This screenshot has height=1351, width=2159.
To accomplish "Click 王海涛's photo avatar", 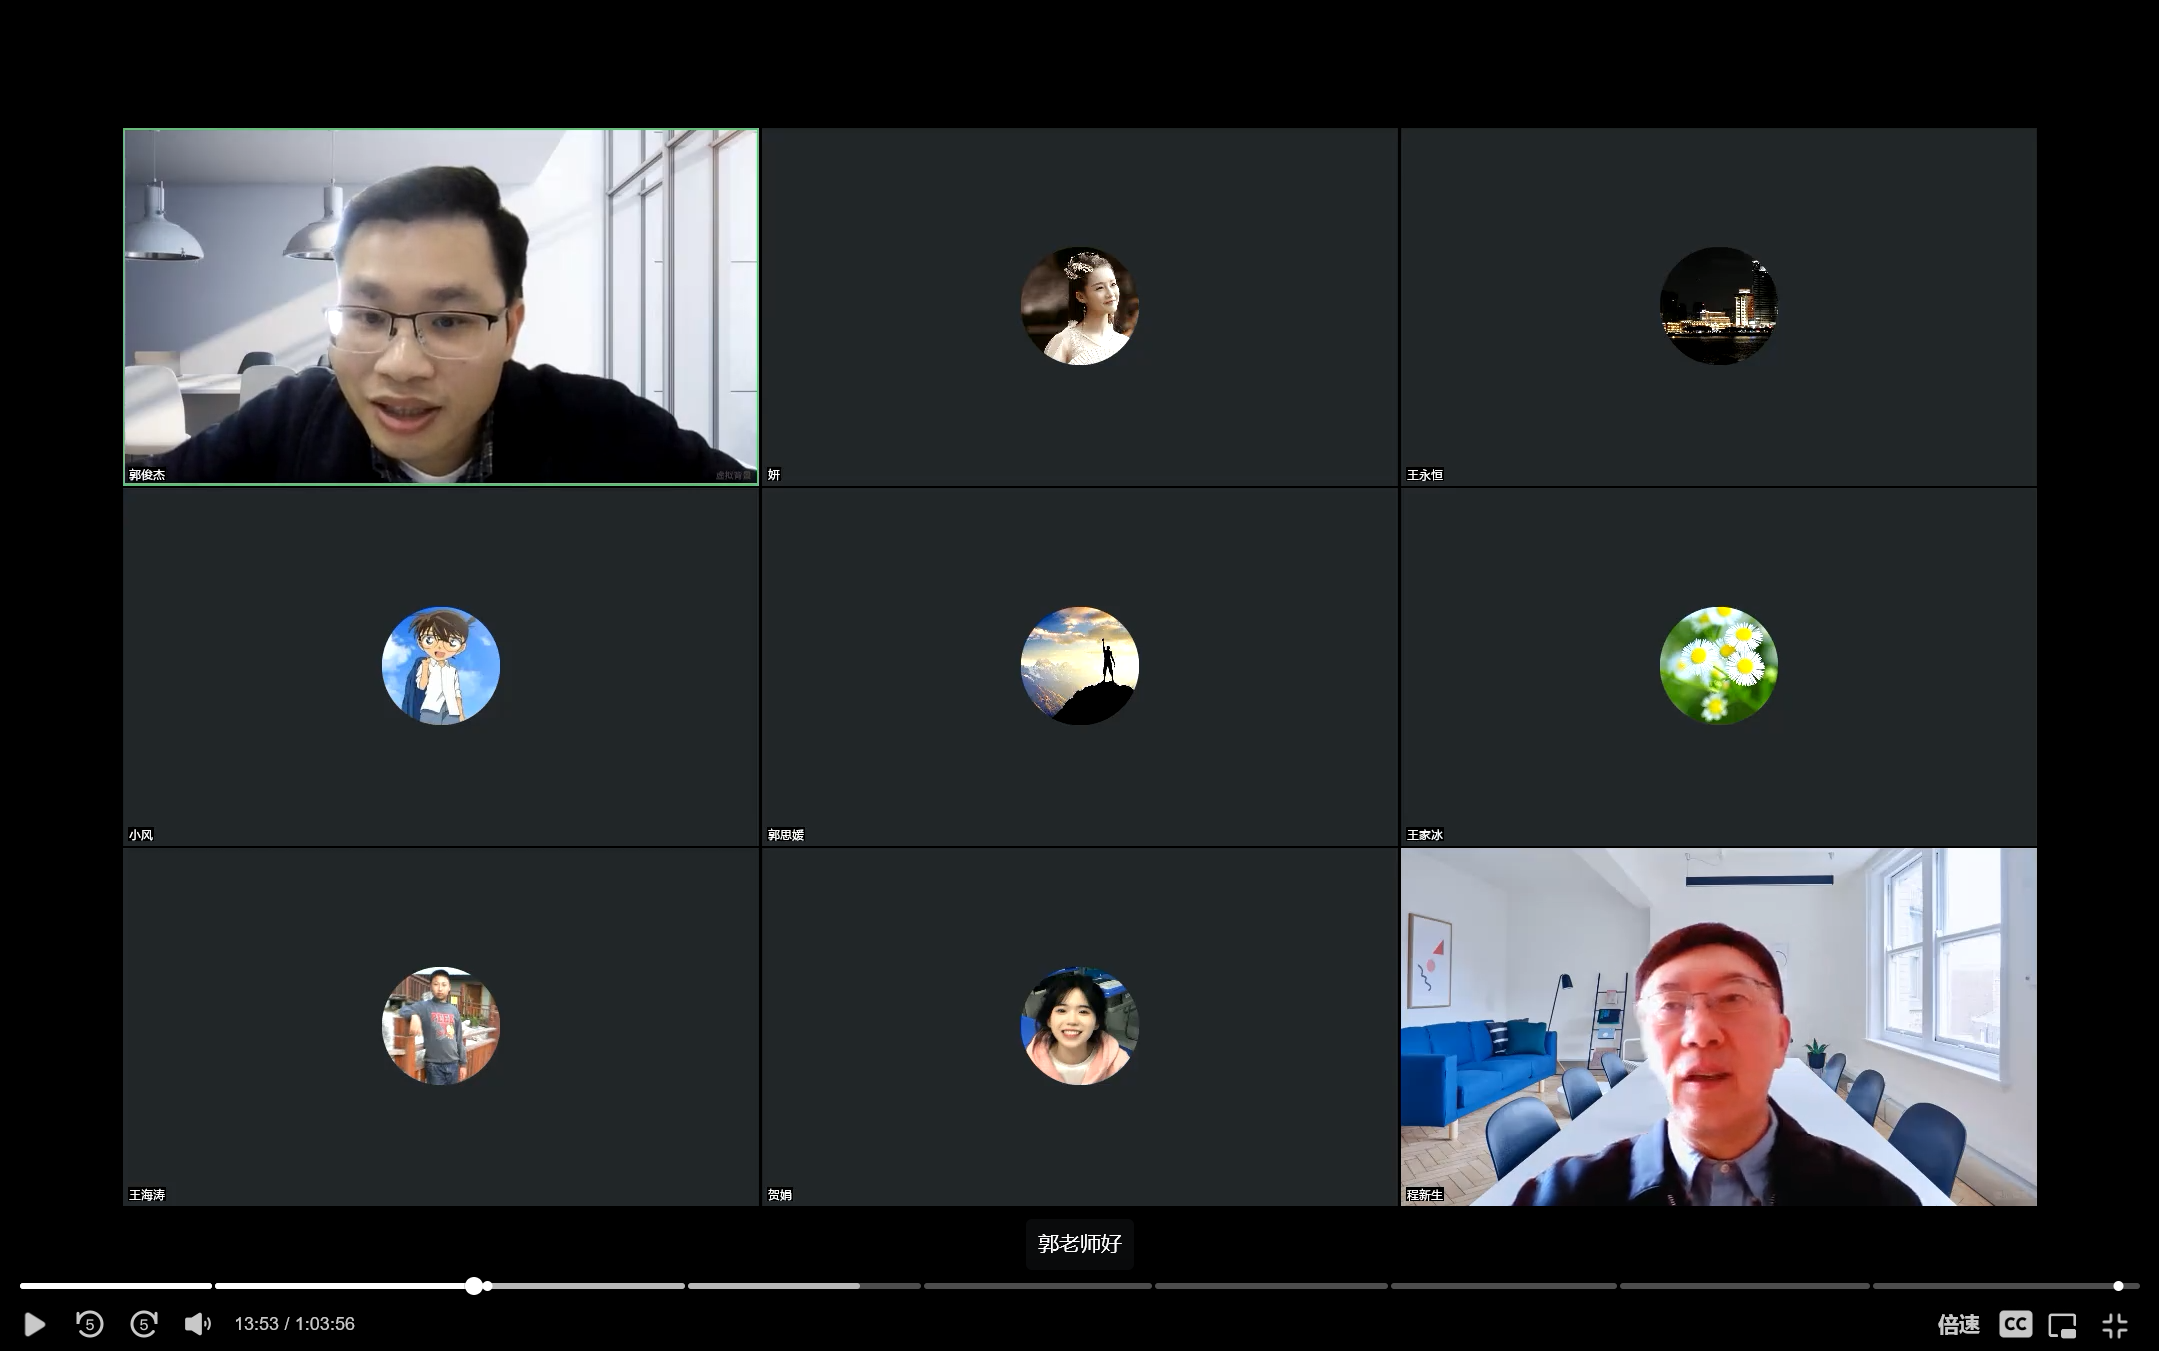I will click(x=441, y=1025).
